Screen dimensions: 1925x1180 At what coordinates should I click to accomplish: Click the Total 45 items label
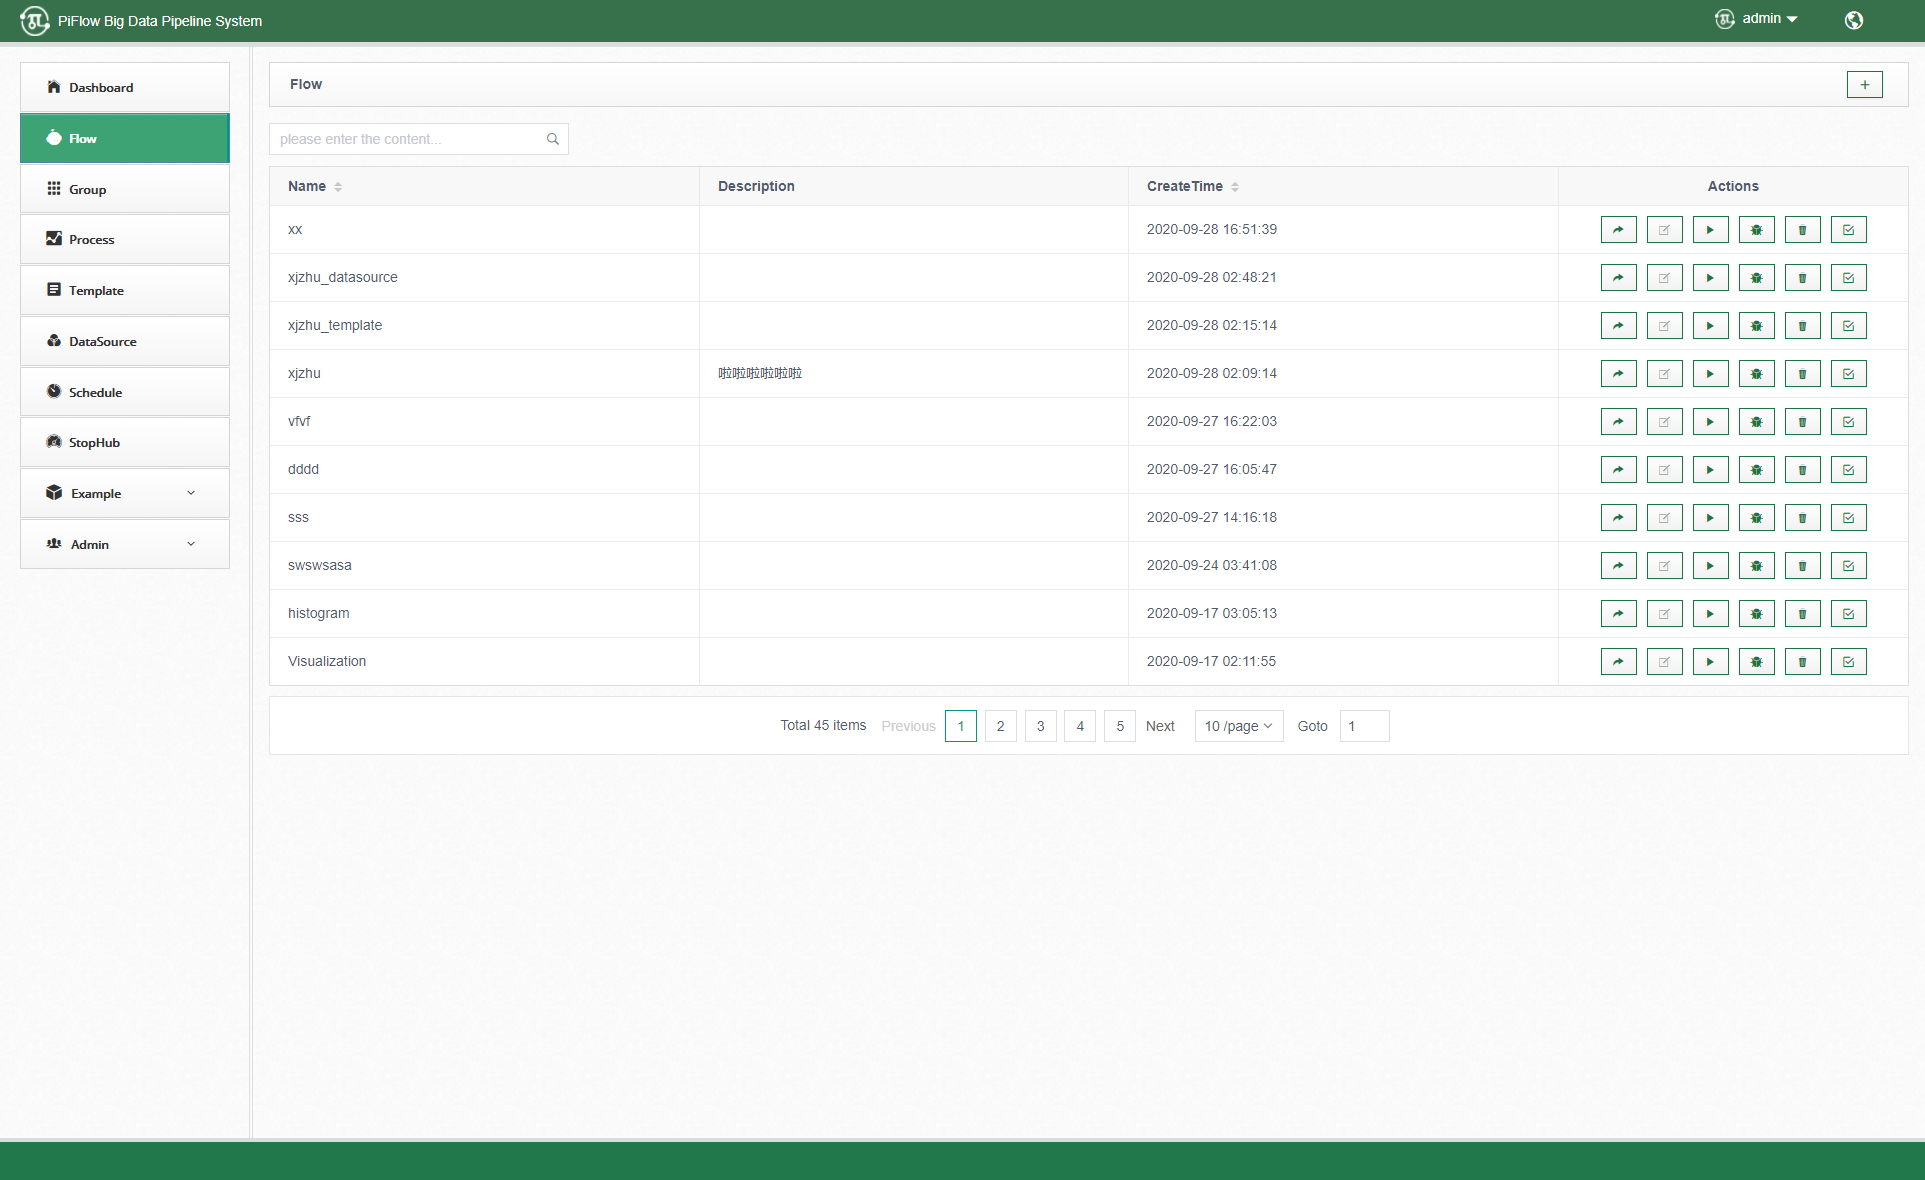(823, 726)
